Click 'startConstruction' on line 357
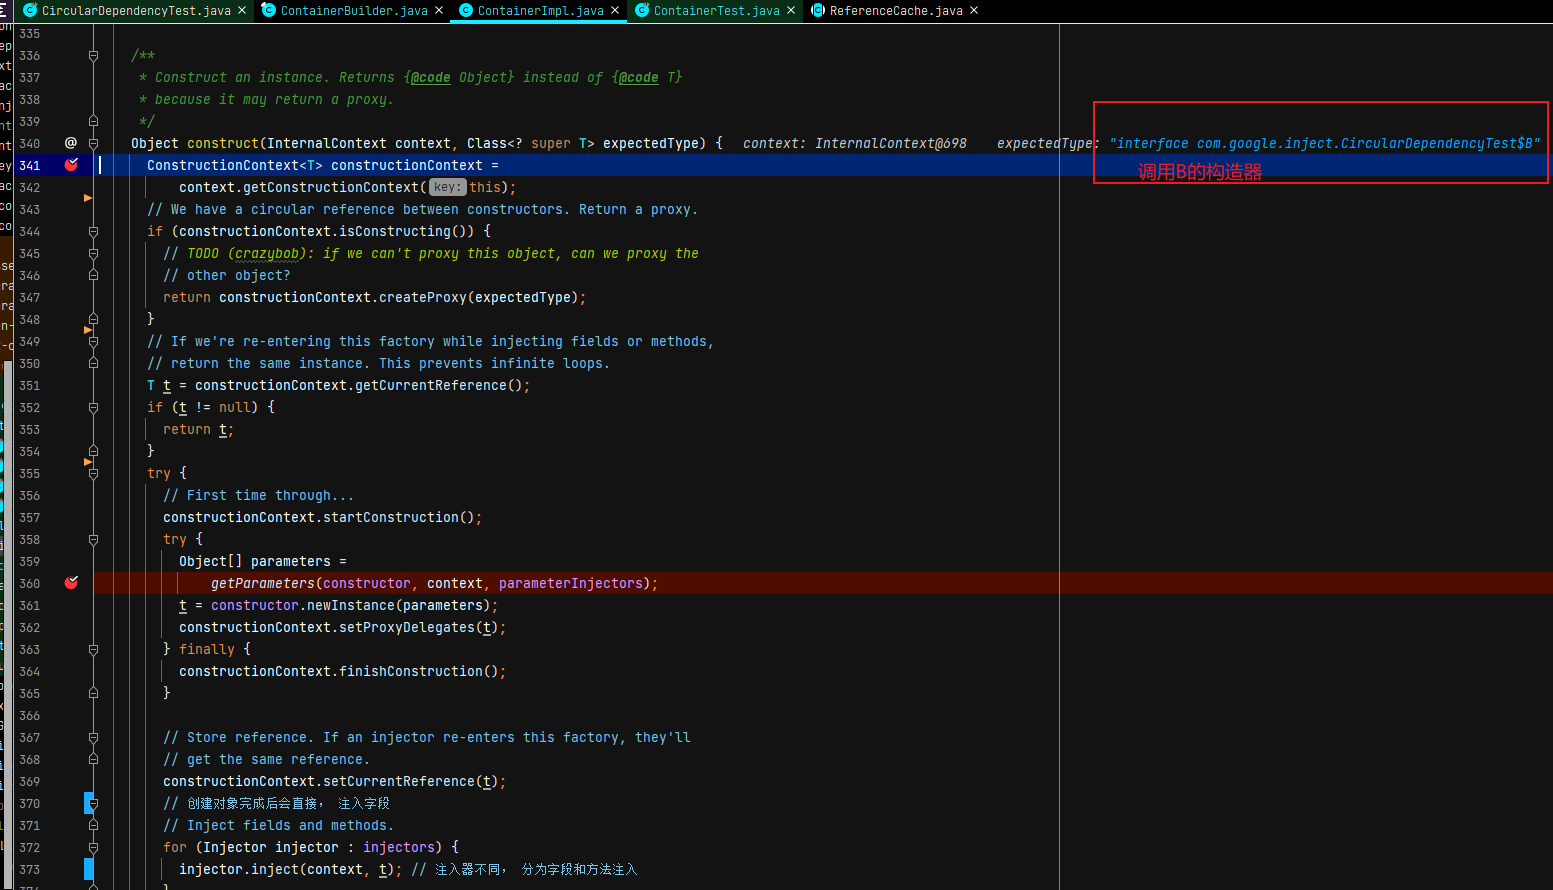The height and width of the screenshot is (890, 1553). tap(391, 517)
